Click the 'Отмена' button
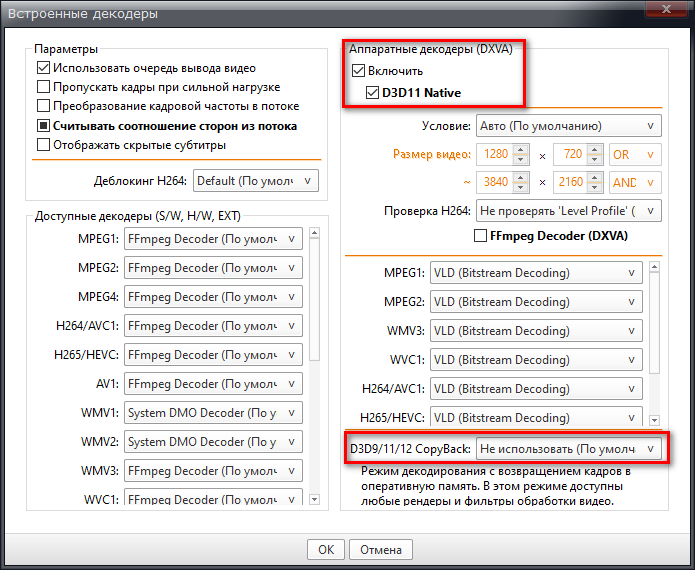695x570 pixels. pyautogui.click(x=381, y=550)
